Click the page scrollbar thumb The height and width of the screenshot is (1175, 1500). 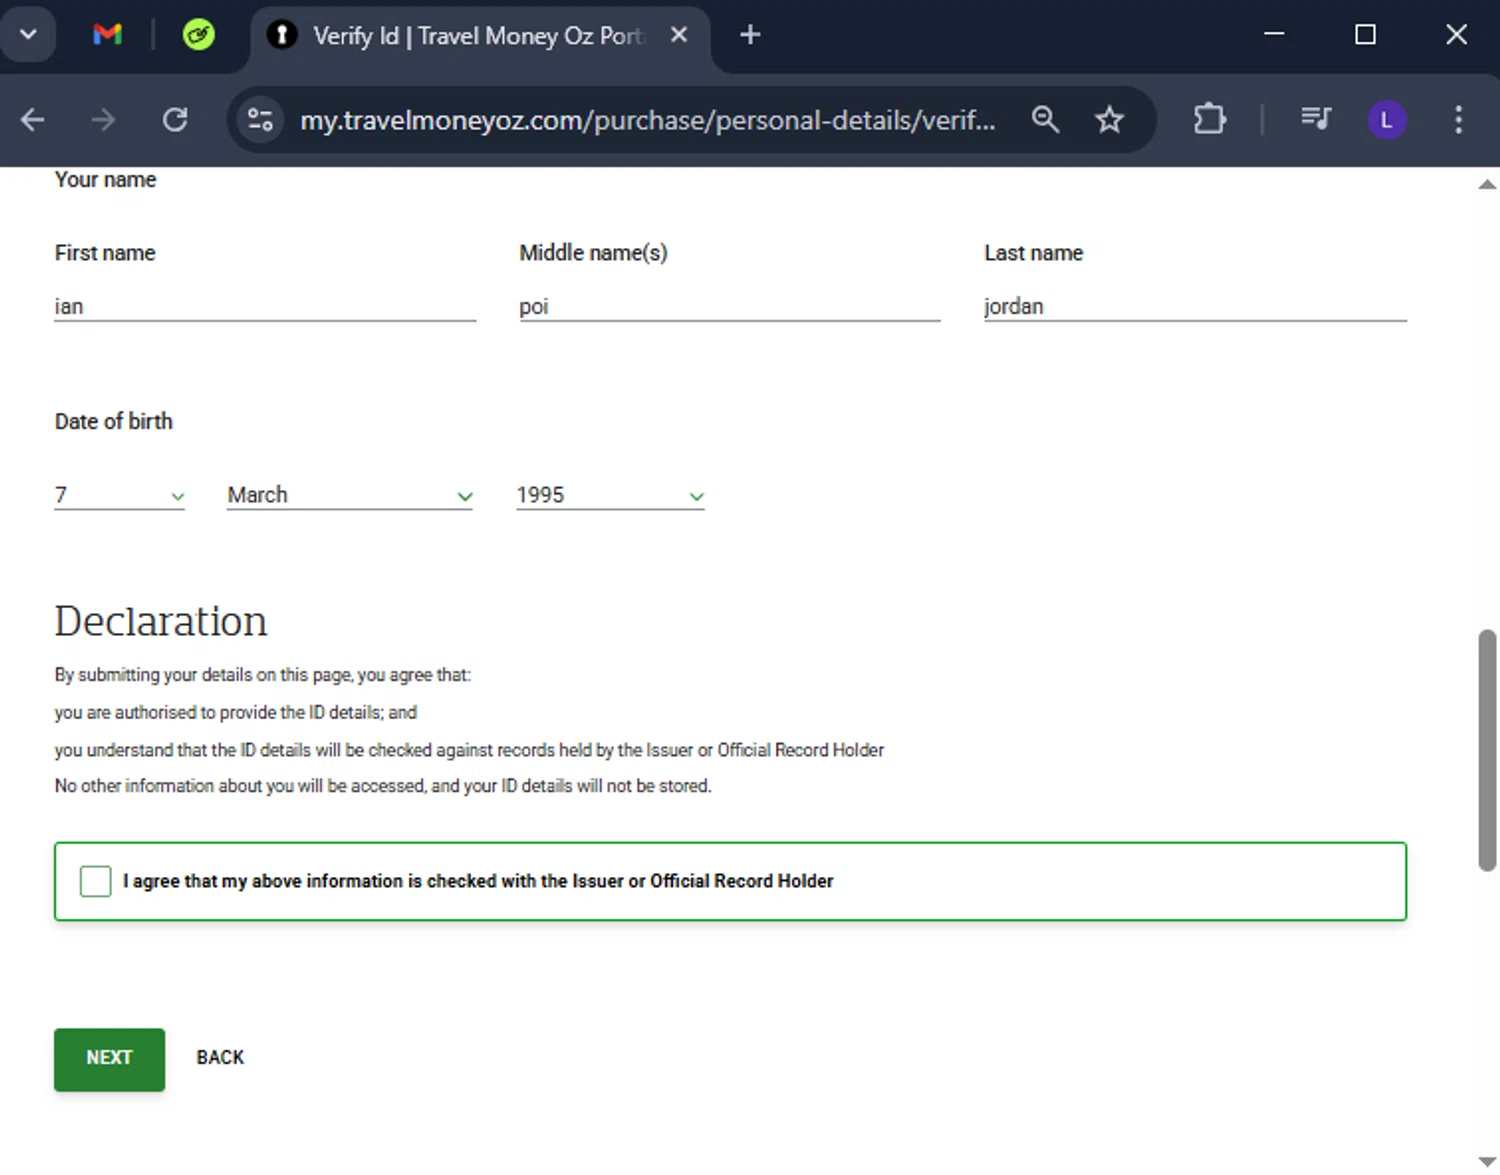pyautogui.click(x=1487, y=750)
